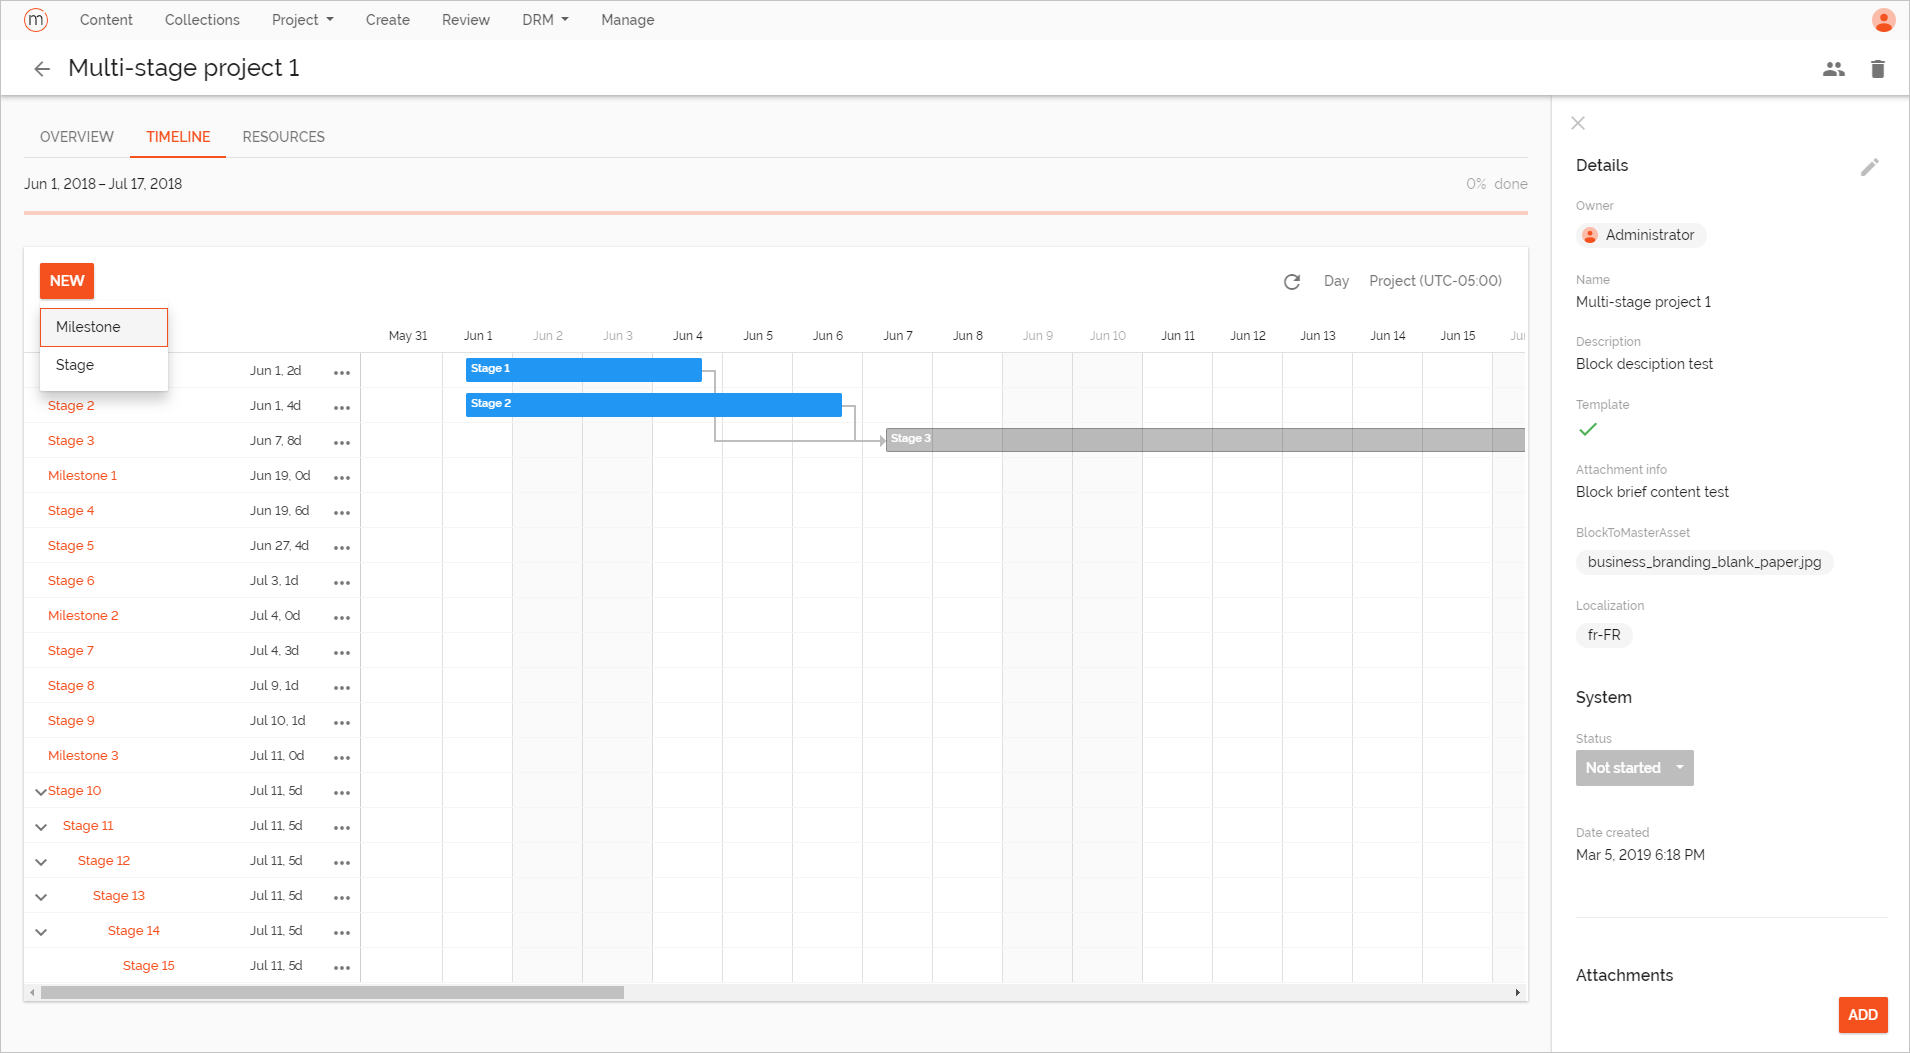Viewport: 1910px width, 1053px height.
Task: Open the collaborators people icon
Action: [x=1833, y=68]
